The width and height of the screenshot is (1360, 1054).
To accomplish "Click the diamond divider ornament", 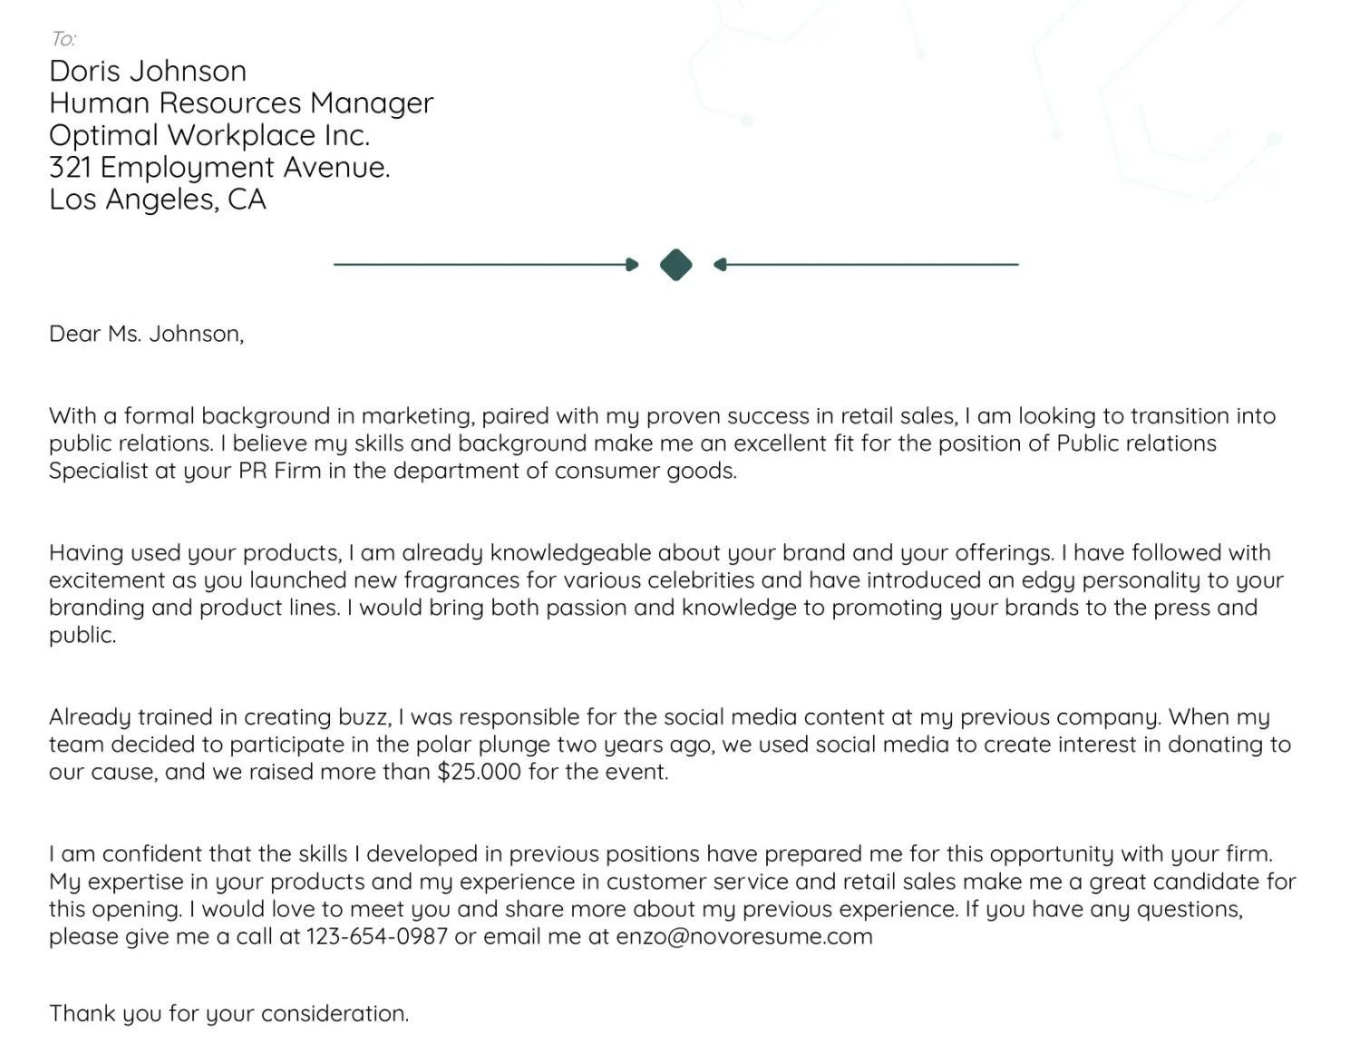I will coord(676,265).
